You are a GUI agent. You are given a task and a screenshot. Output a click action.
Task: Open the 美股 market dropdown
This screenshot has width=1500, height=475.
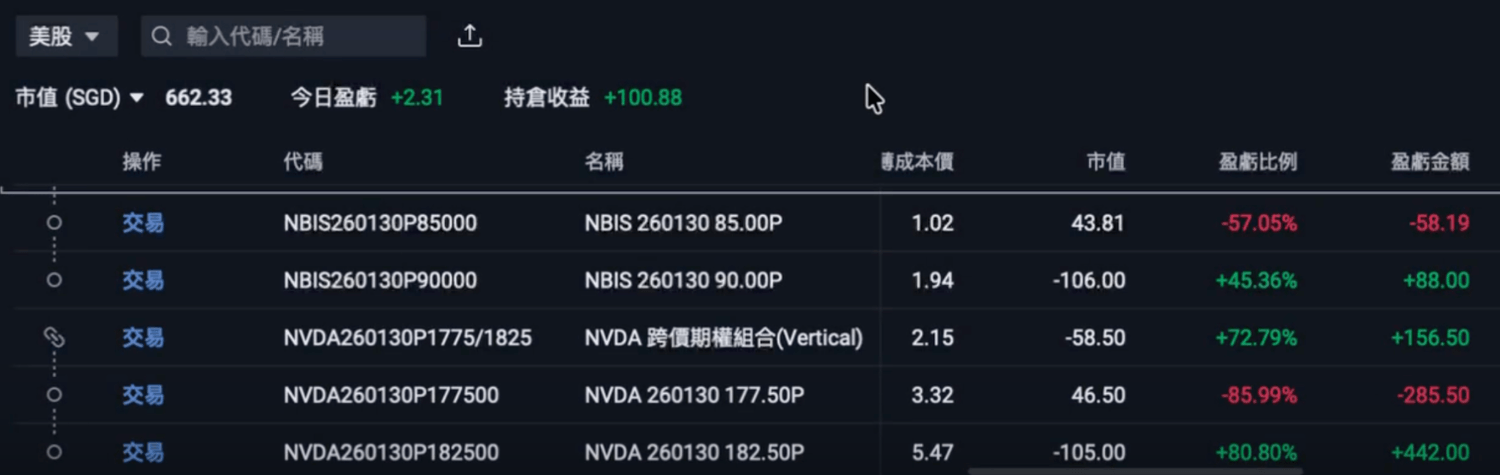65,37
